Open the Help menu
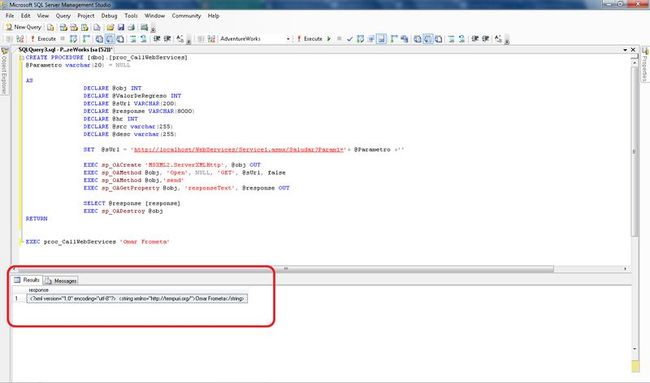Image resolution: width=650 pixels, height=383 pixels. [213, 16]
